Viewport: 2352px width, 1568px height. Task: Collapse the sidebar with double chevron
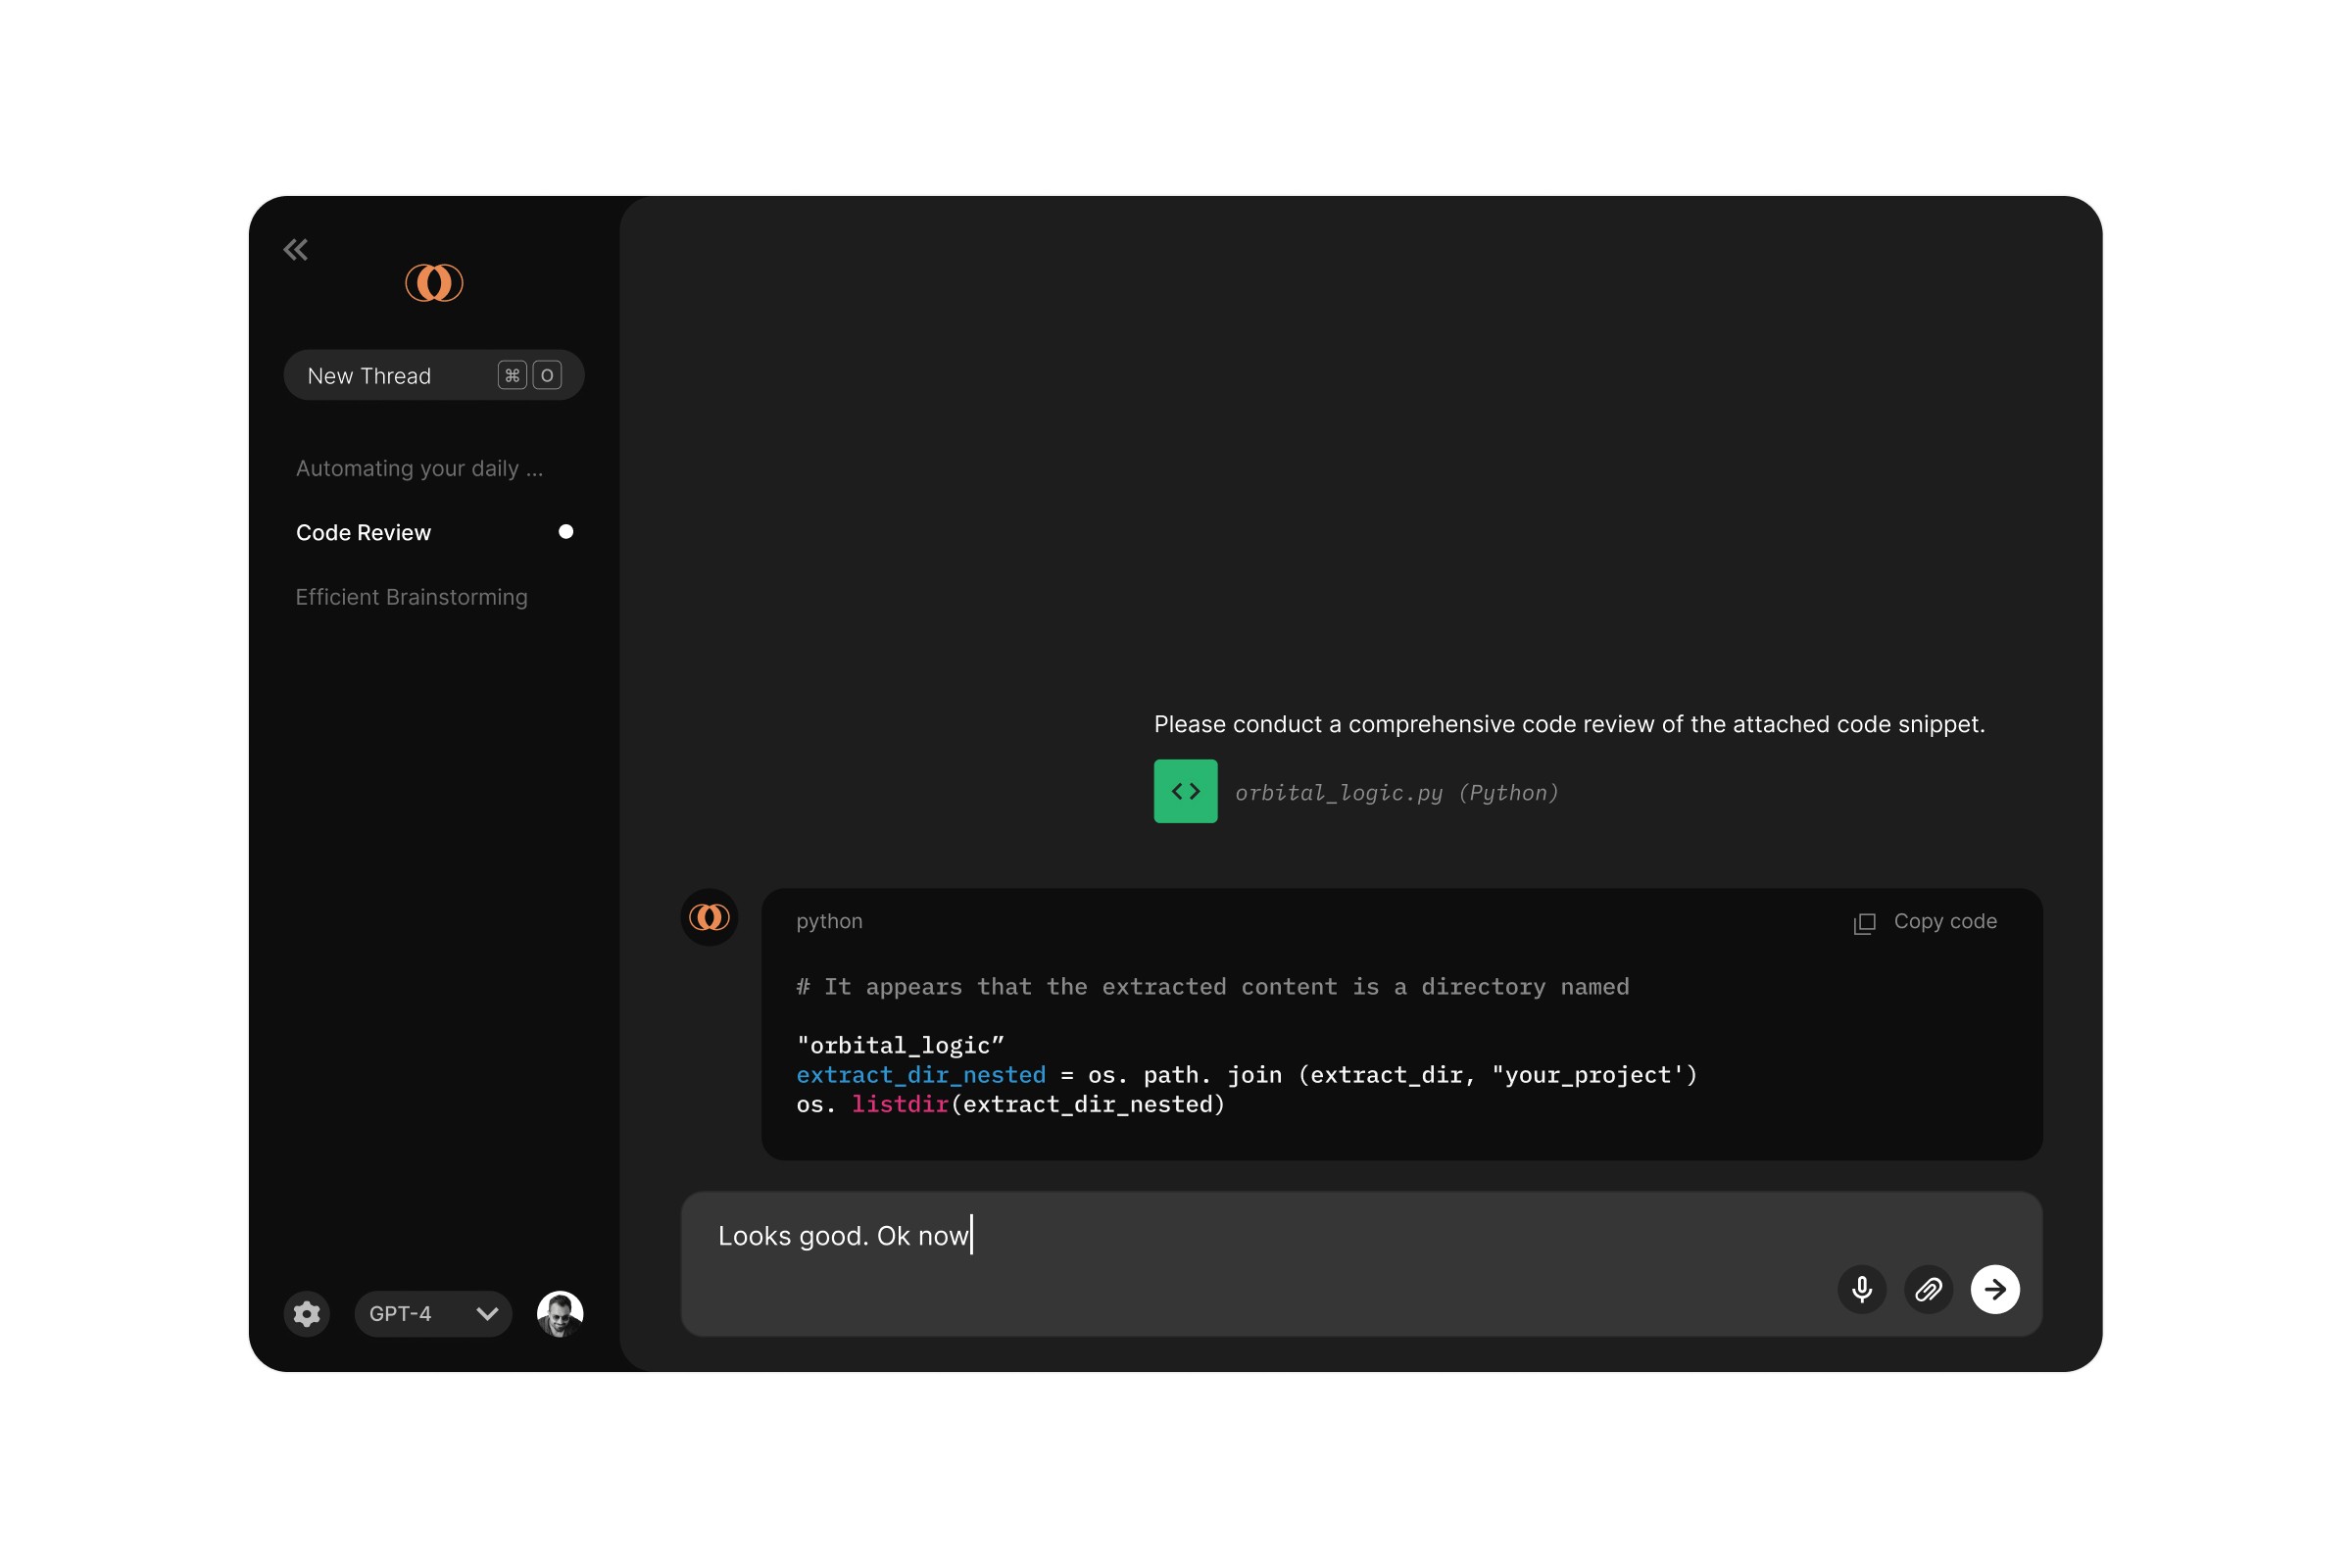point(295,249)
